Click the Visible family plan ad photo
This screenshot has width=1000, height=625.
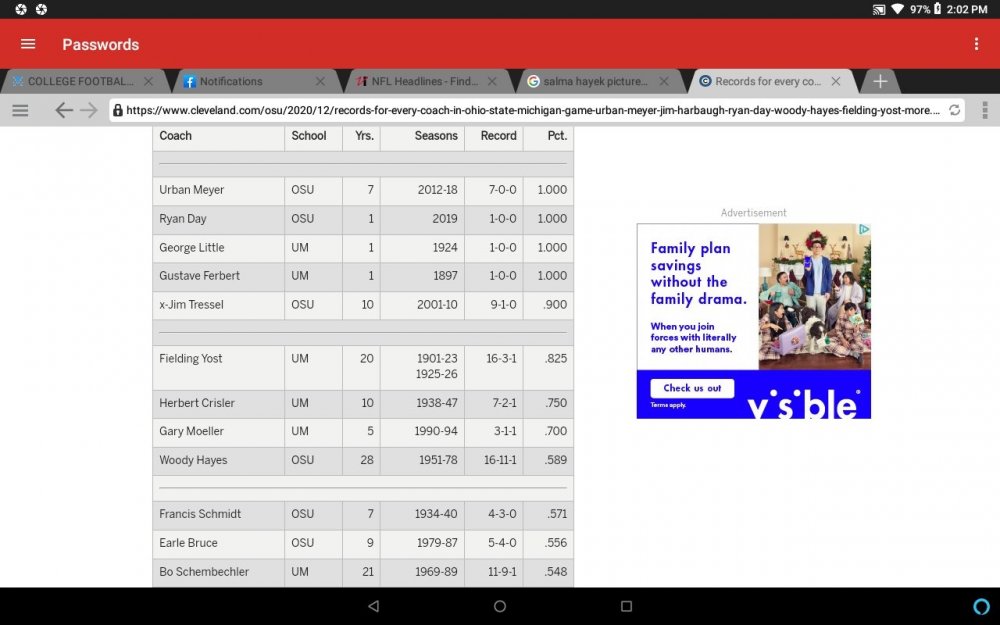tap(814, 297)
